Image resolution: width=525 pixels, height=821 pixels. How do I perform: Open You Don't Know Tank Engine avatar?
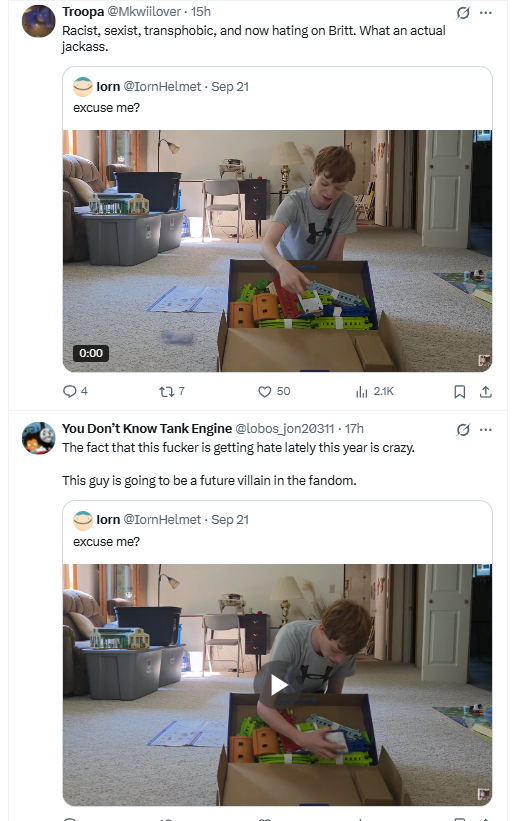[38, 438]
